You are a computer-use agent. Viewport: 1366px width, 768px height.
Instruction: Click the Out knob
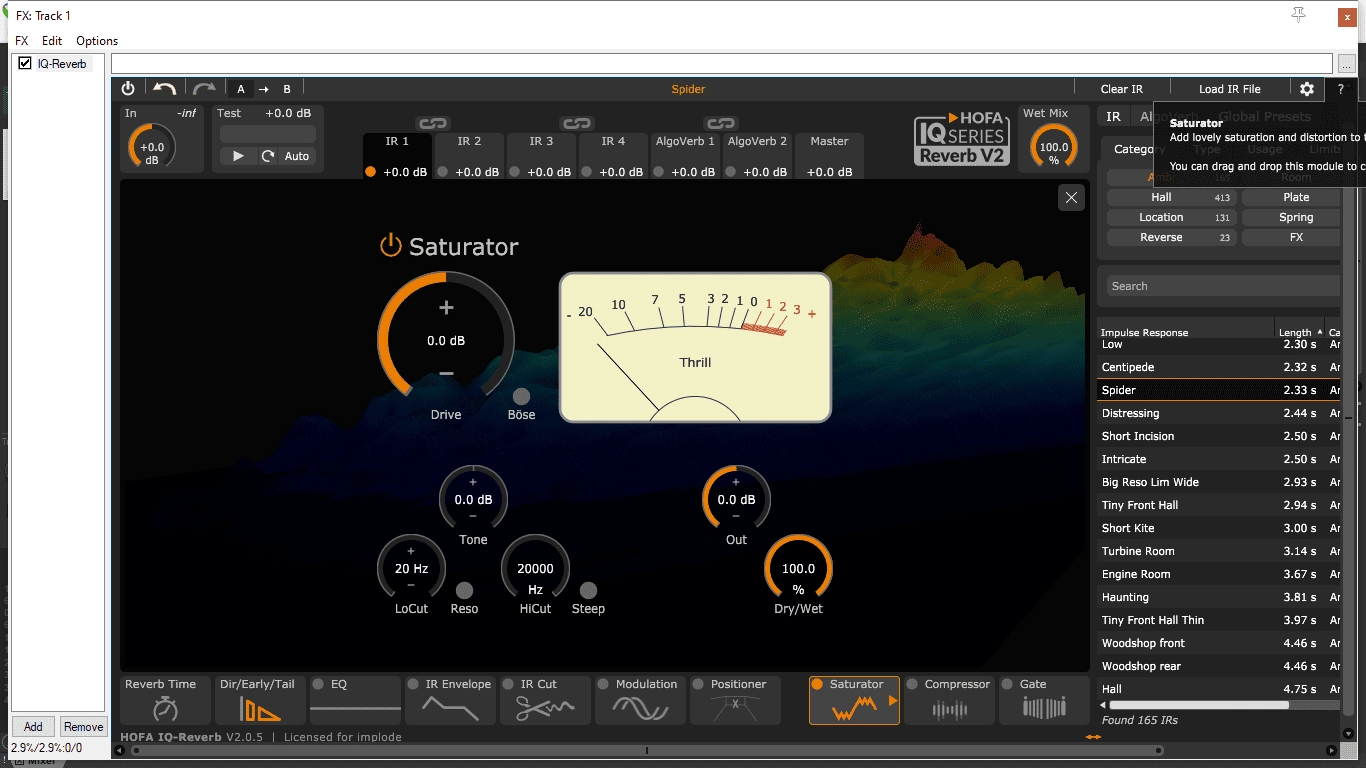[736, 499]
